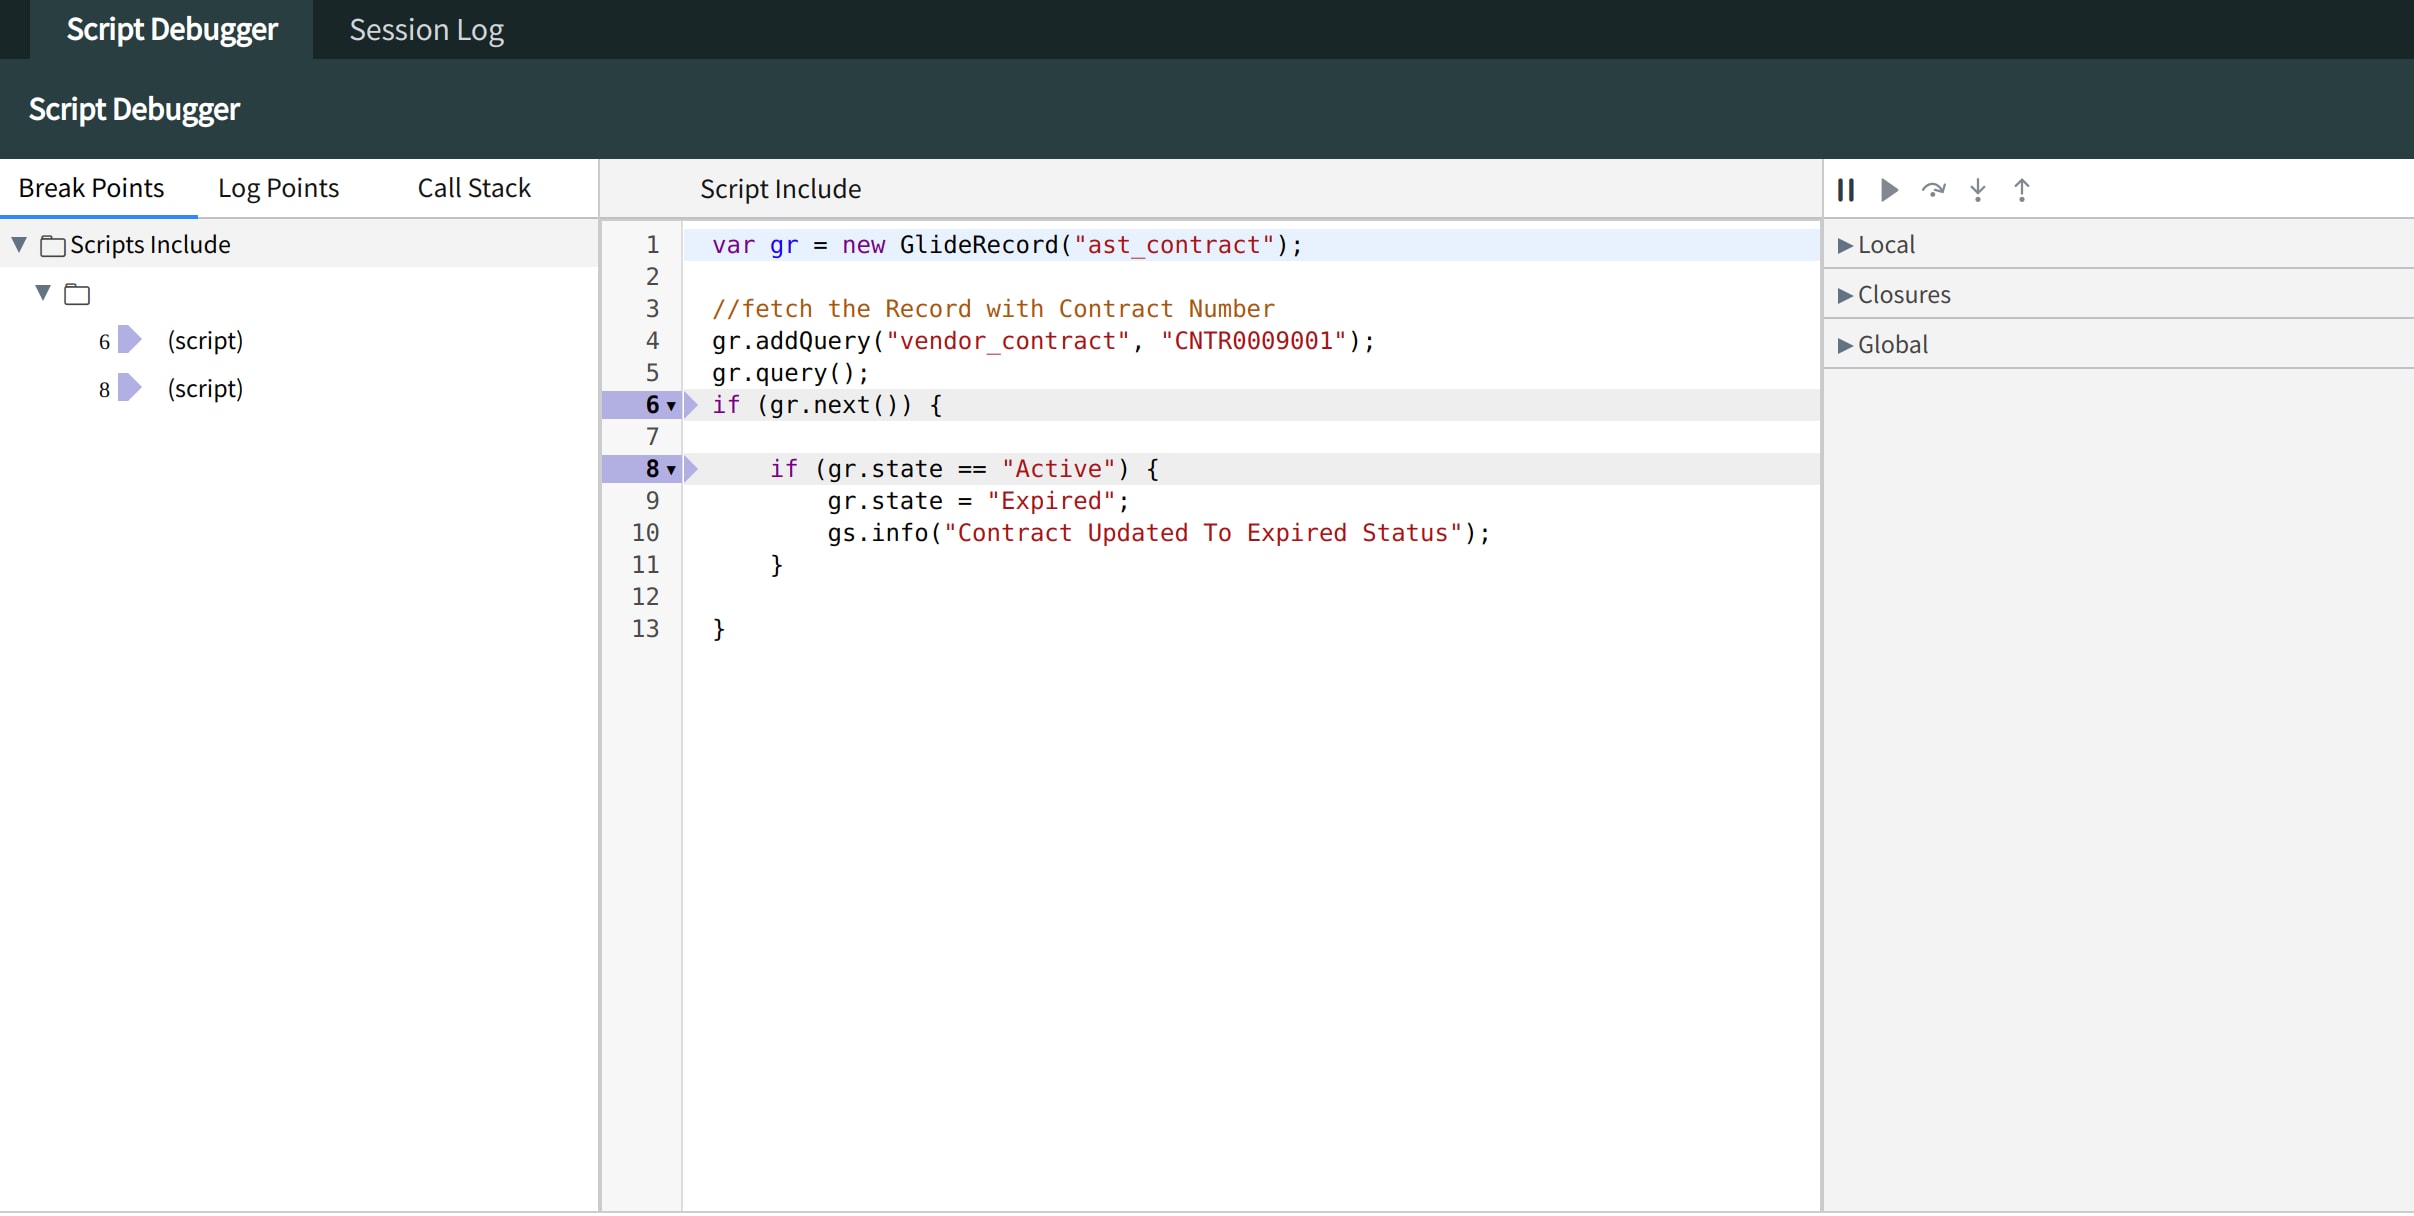Select the (script) entry for line 8
The image size is (2414, 1216).
click(204, 388)
